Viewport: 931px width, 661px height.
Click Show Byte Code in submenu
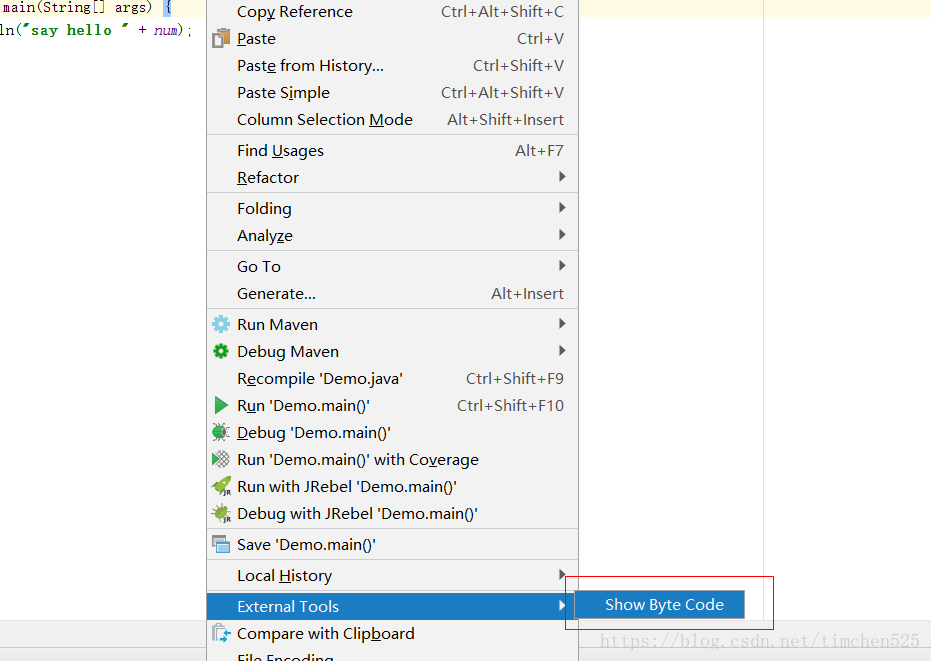pyautogui.click(x=660, y=605)
